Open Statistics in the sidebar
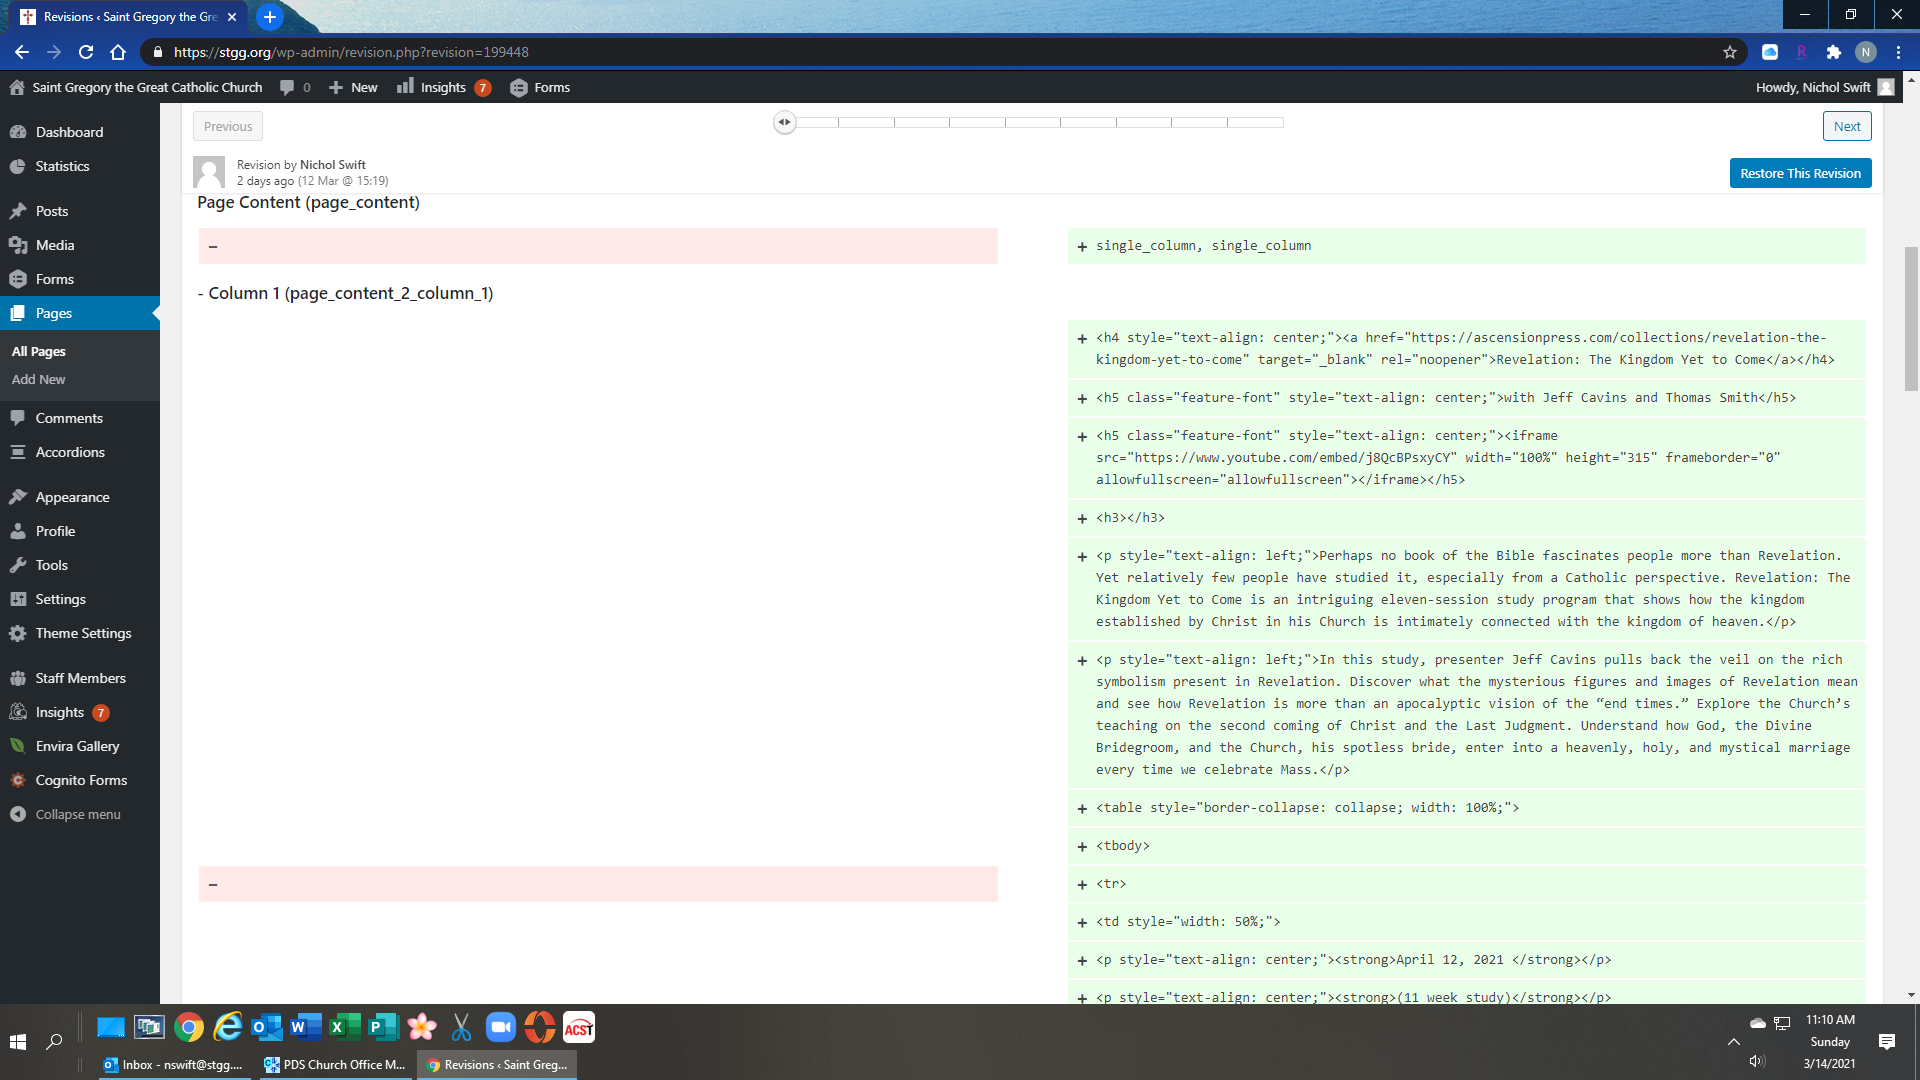This screenshot has width=1920, height=1080. (62, 166)
